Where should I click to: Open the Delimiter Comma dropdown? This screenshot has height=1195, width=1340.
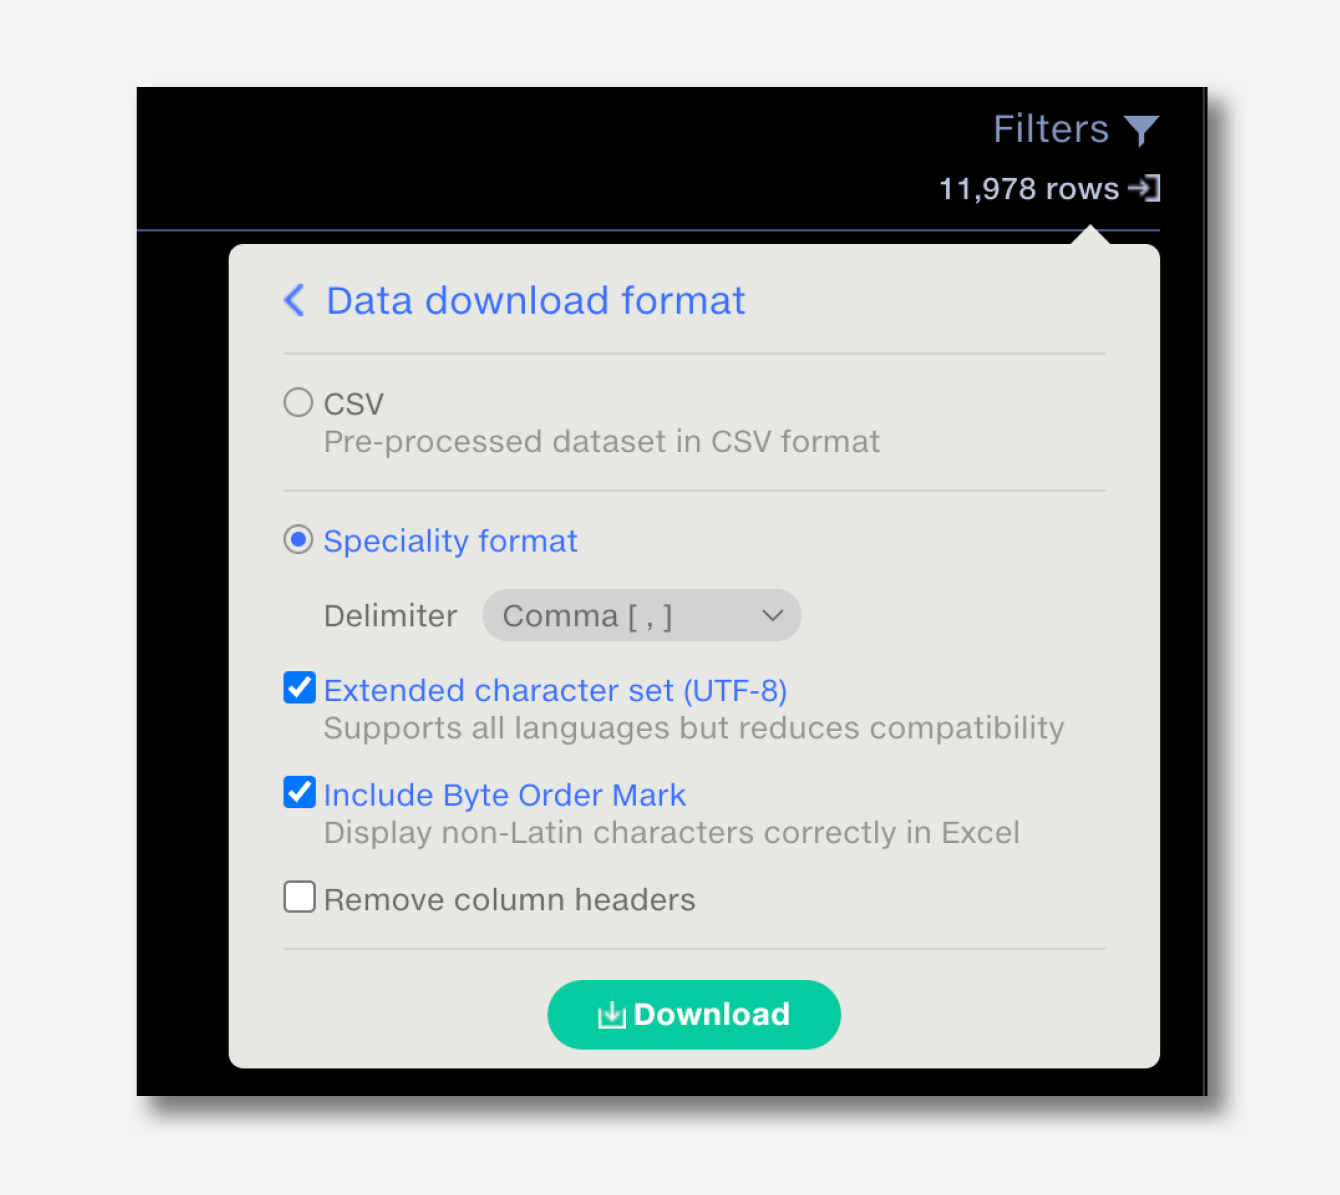pyautogui.click(x=641, y=615)
